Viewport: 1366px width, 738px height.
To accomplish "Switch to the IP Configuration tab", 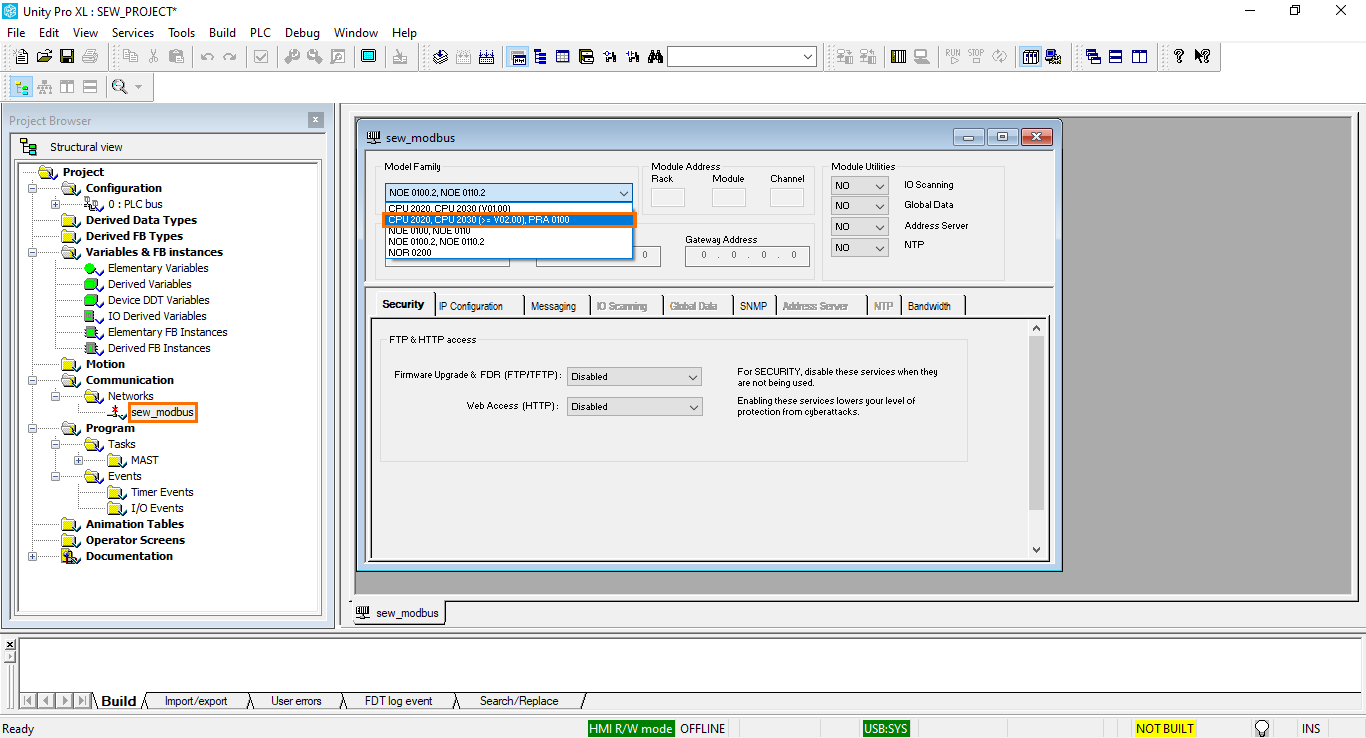I will (471, 306).
